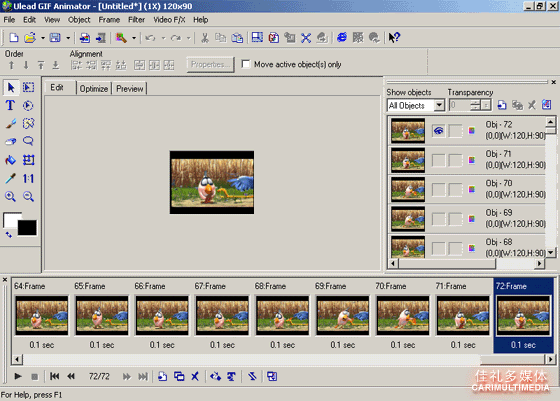Select the Magic Wand selection tool
The height and width of the screenshot is (401, 560).
click(29, 124)
